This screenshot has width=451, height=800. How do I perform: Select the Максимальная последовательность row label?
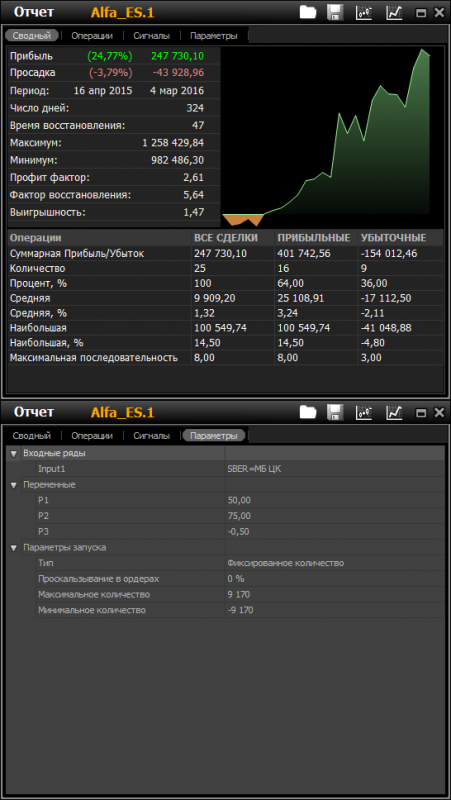click(x=94, y=358)
